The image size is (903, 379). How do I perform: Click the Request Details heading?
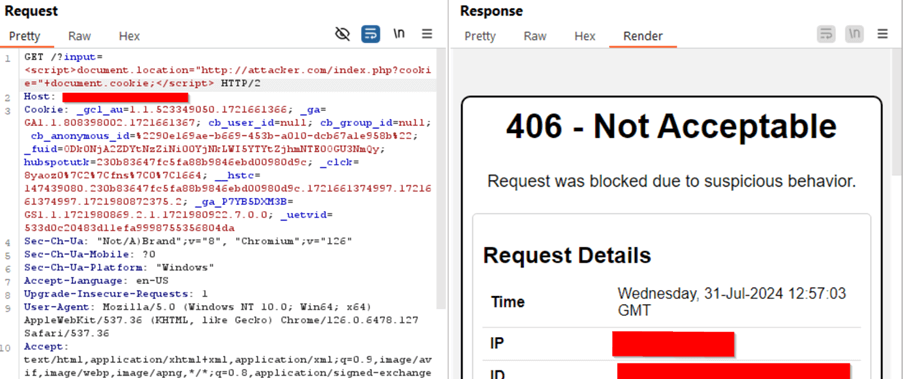[567, 254]
